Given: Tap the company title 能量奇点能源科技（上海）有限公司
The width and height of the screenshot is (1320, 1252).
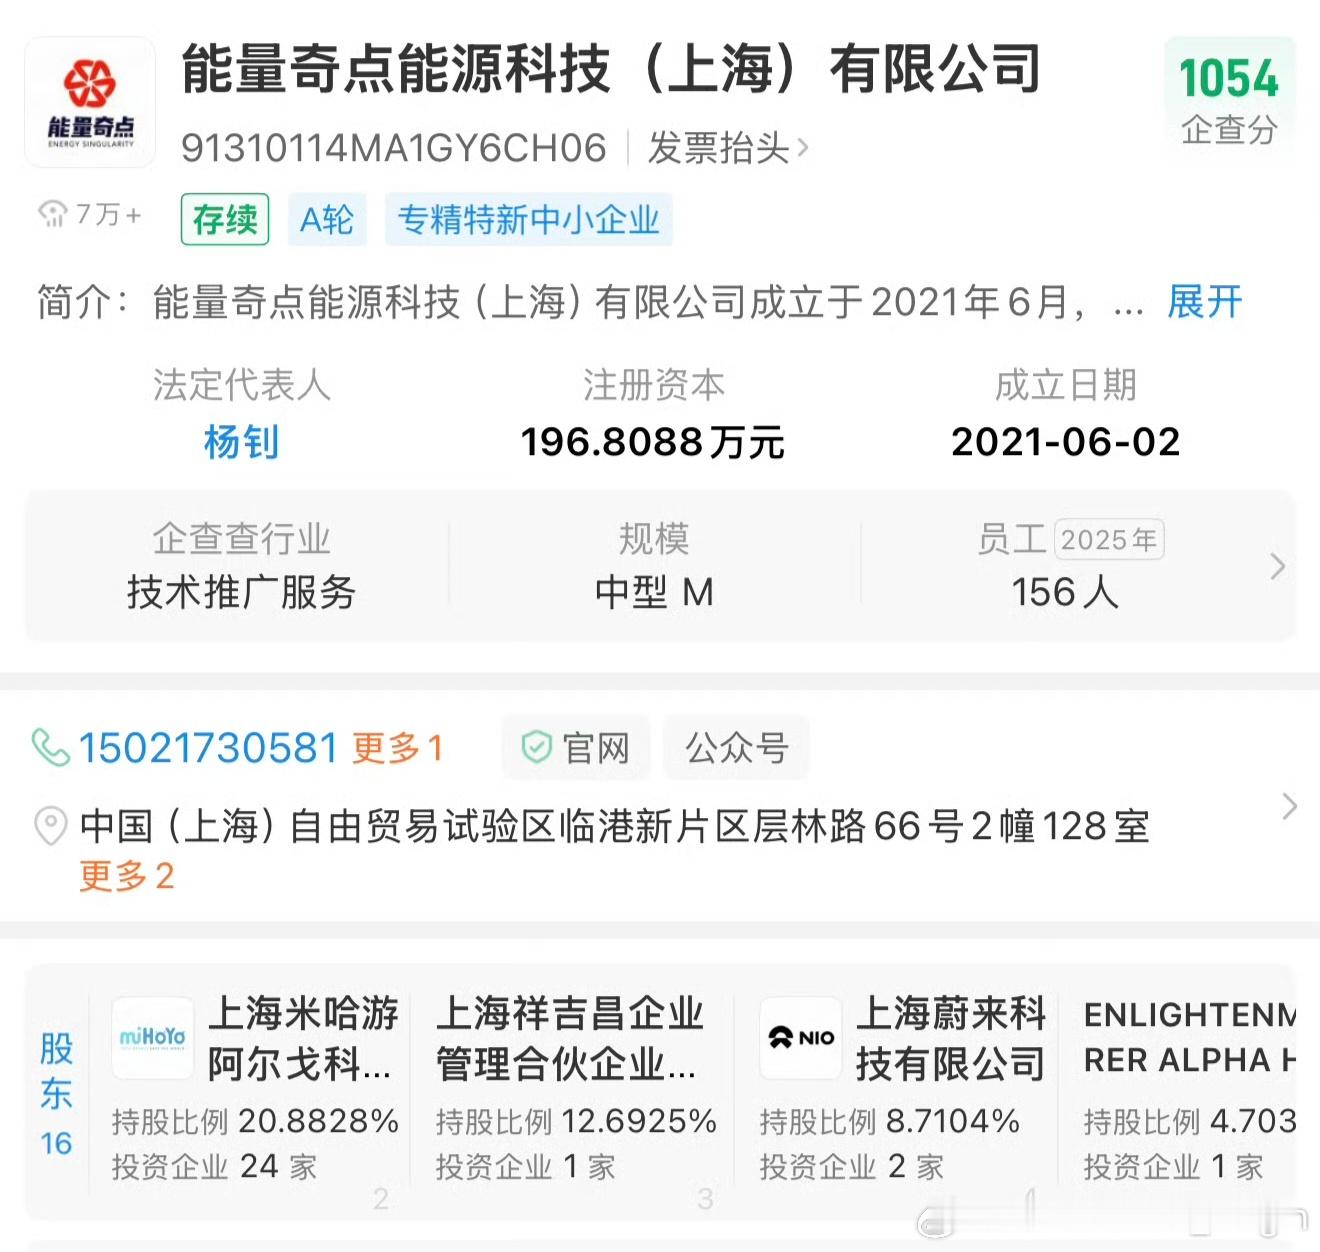Looking at the screenshot, I should click(x=612, y=70).
